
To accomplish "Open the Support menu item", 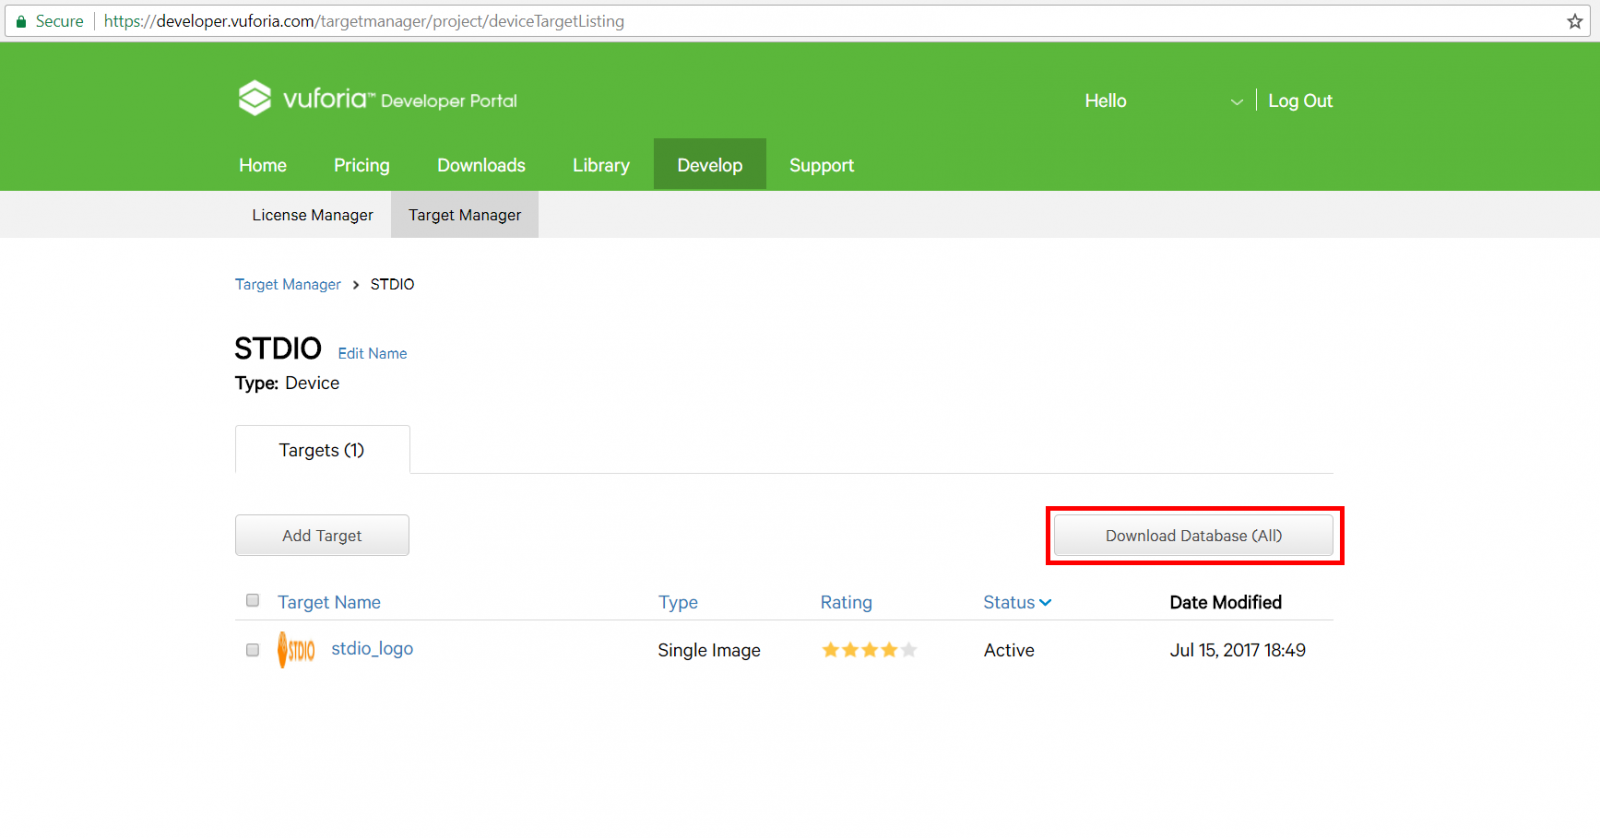I will click(x=822, y=165).
